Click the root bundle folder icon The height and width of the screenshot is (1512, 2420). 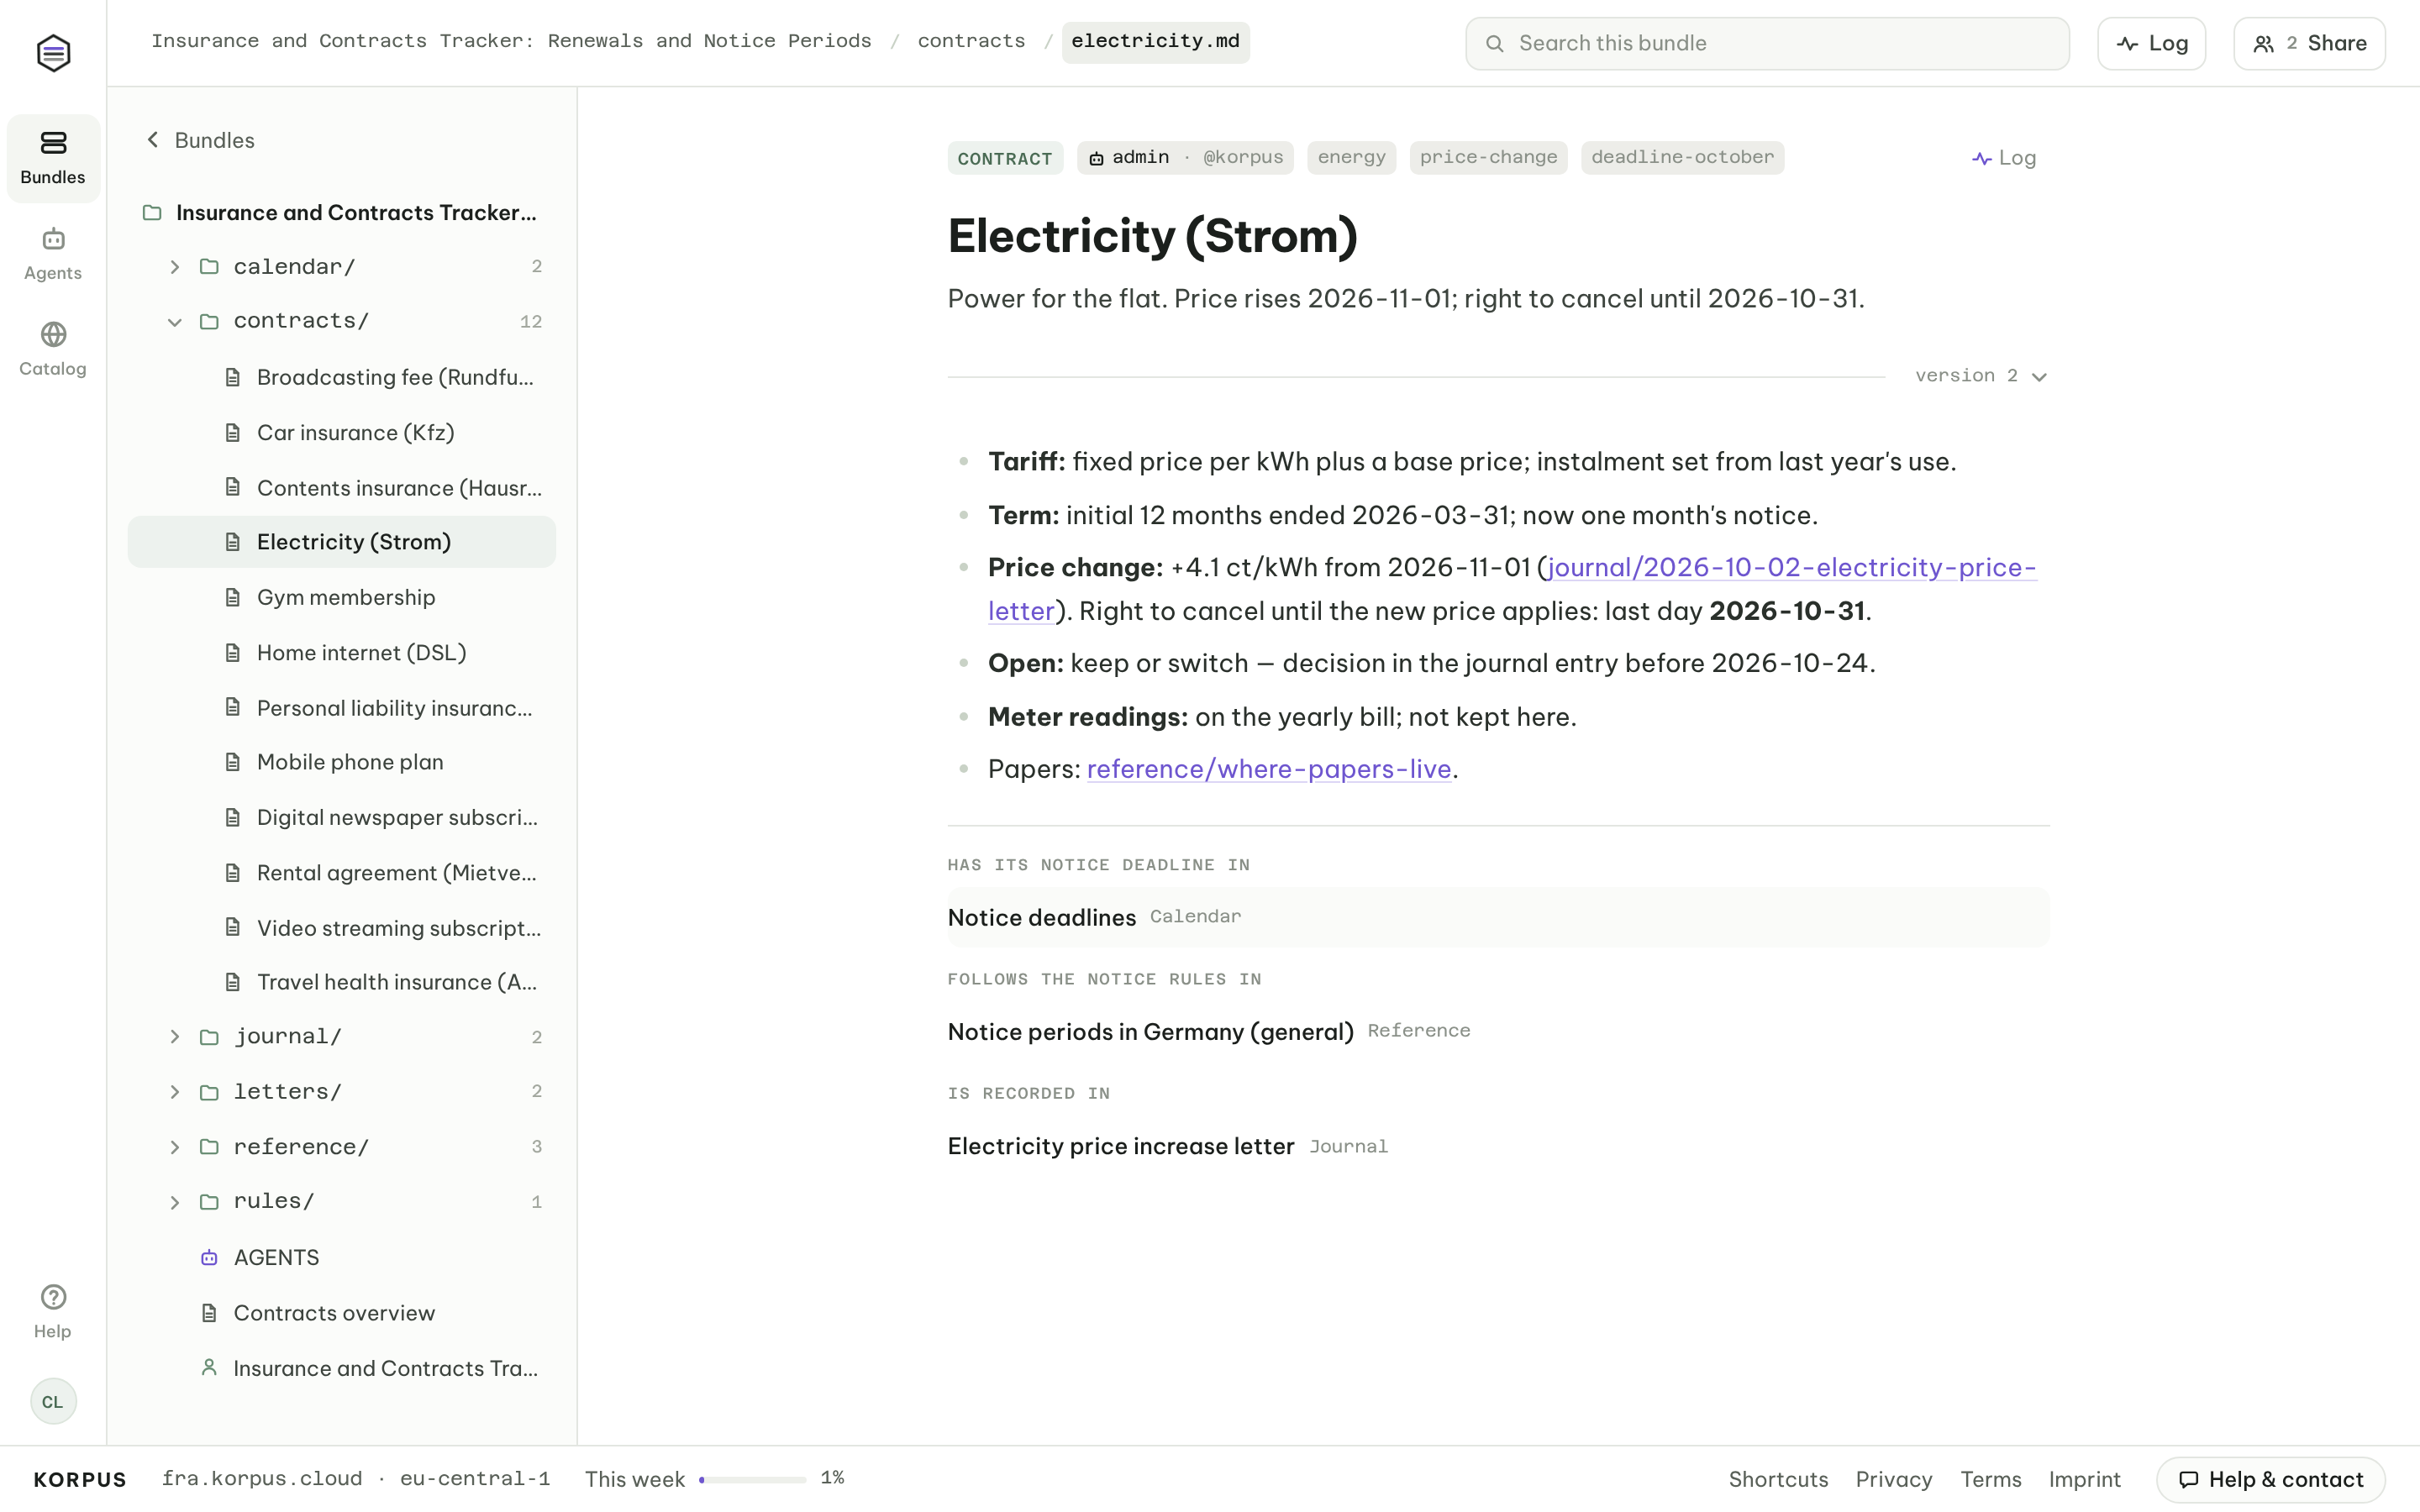pyautogui.click(x=152, y=212)
